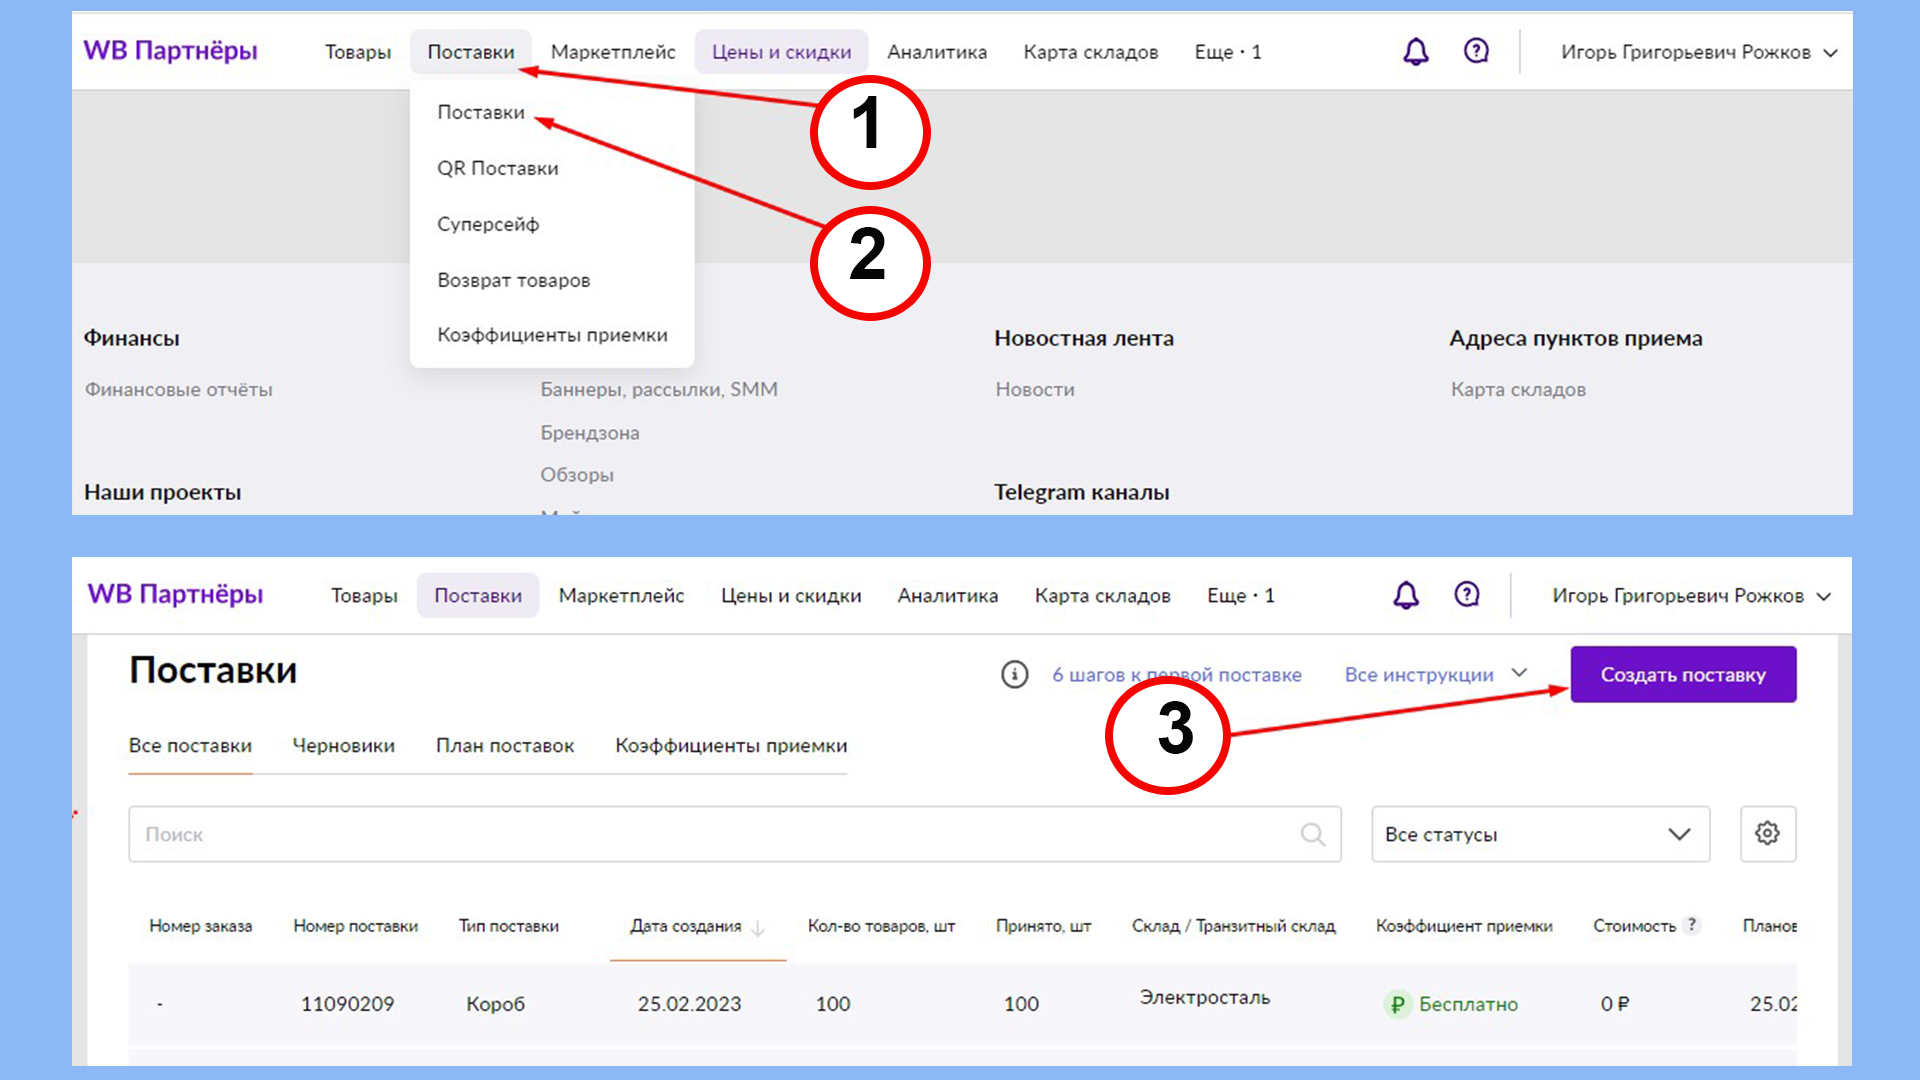
Task: Select QR Поставки in the dropdown
Action: 498,168
